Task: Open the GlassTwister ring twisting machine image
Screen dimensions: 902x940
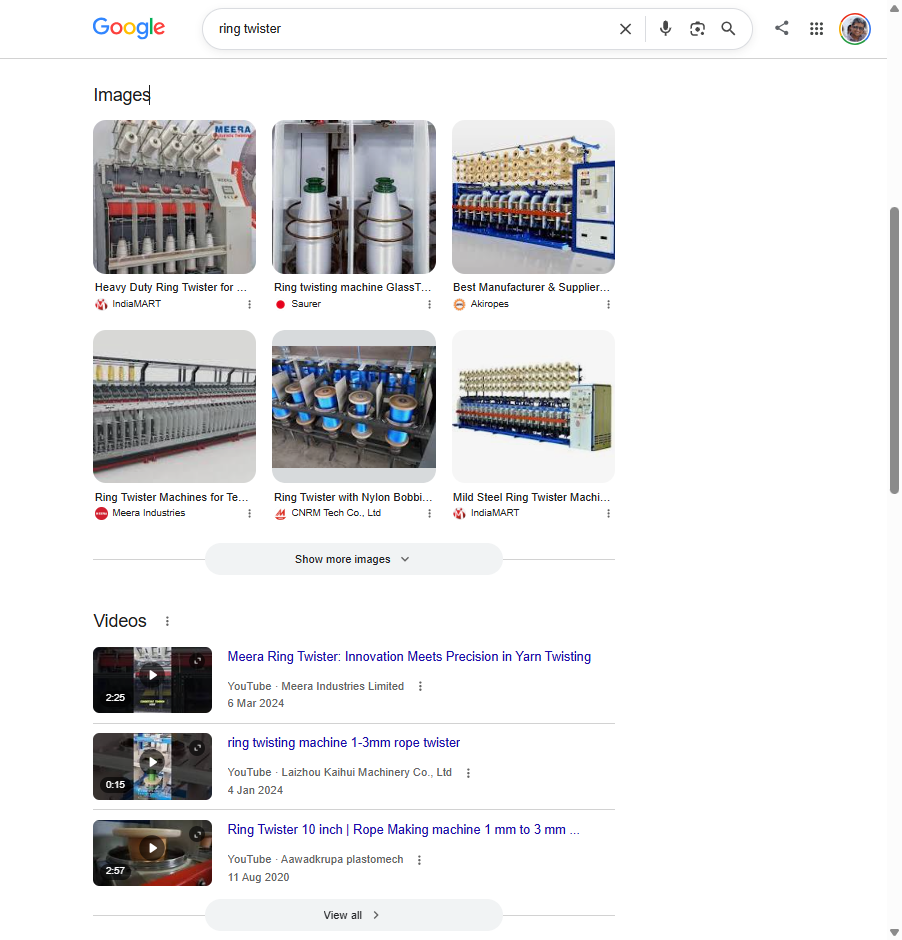Action: coord(354,197)
